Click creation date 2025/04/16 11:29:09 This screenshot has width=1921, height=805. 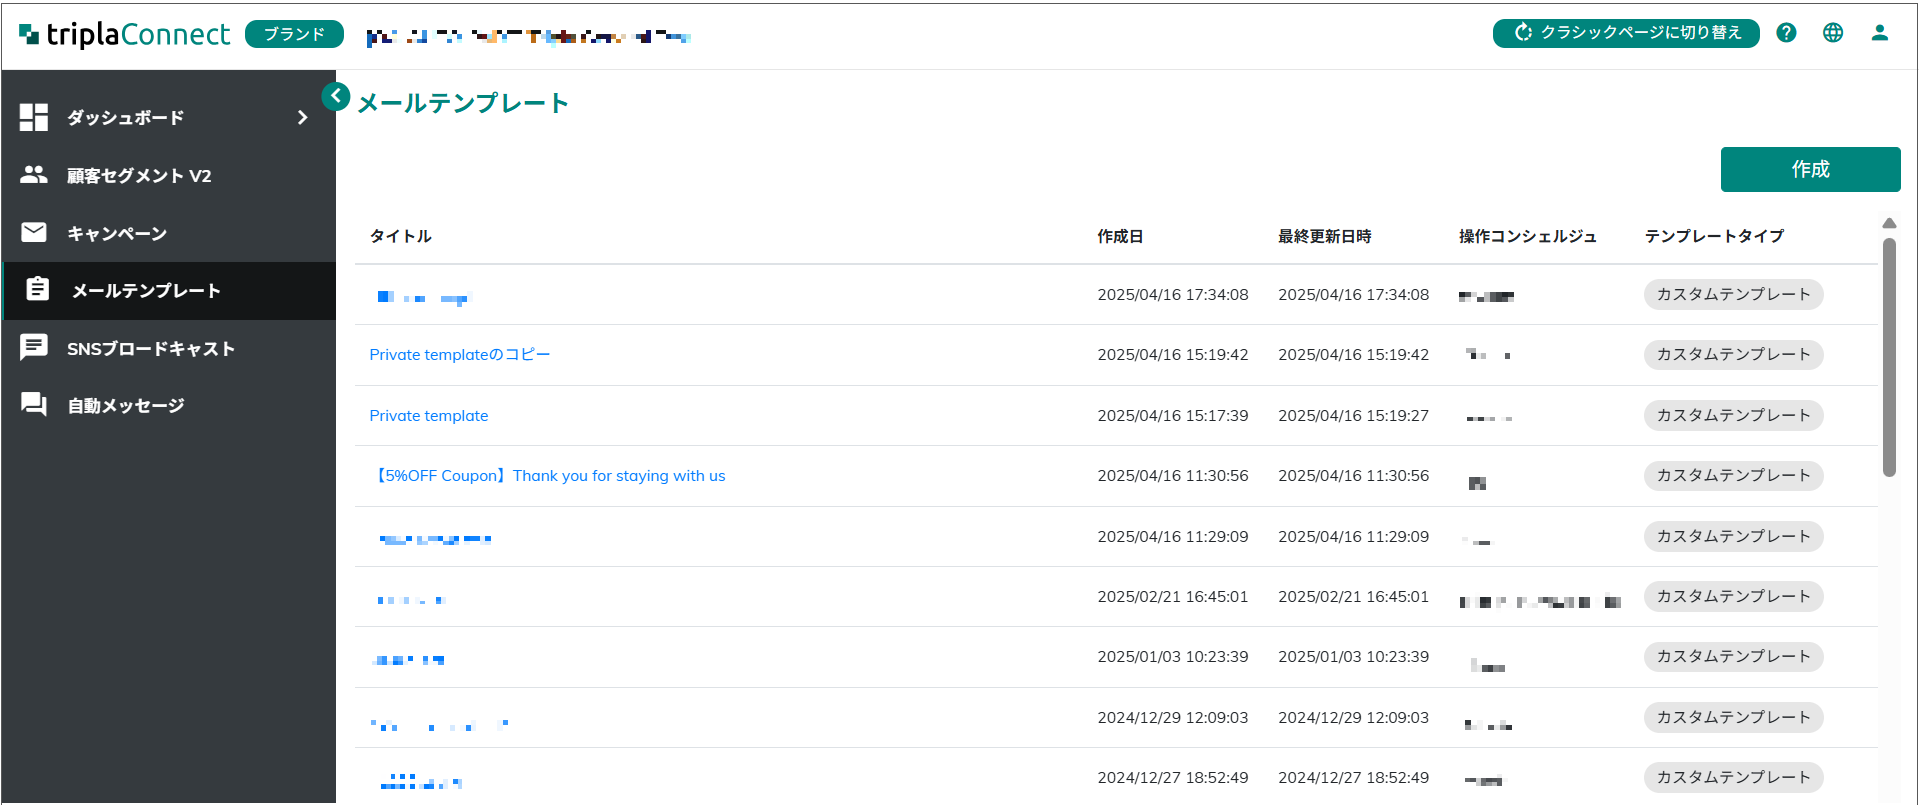pyautogui.click(x=1173, y=537)
